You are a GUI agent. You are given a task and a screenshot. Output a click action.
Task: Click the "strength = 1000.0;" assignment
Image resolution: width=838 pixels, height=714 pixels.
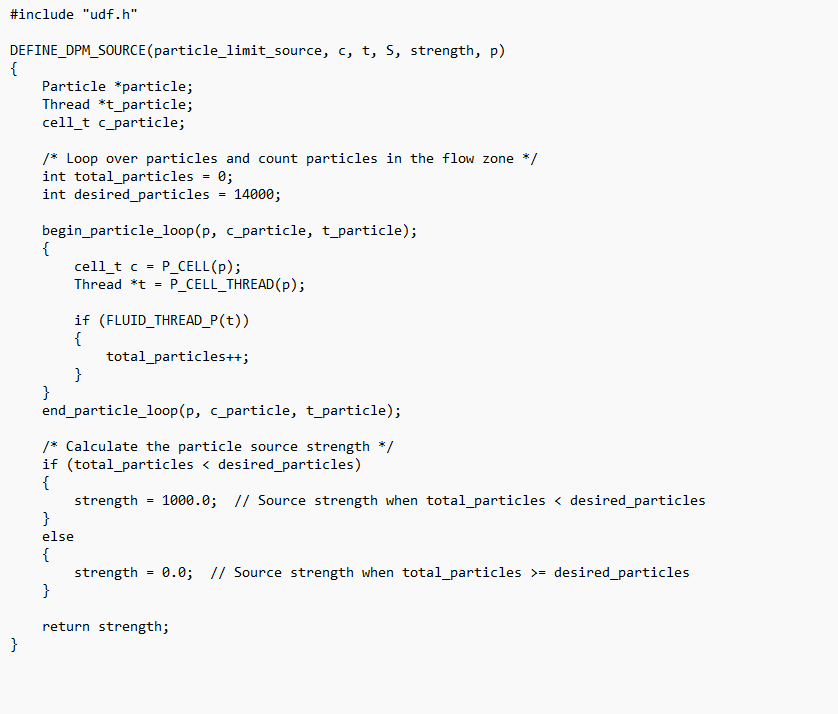click(x=145, y=500)
